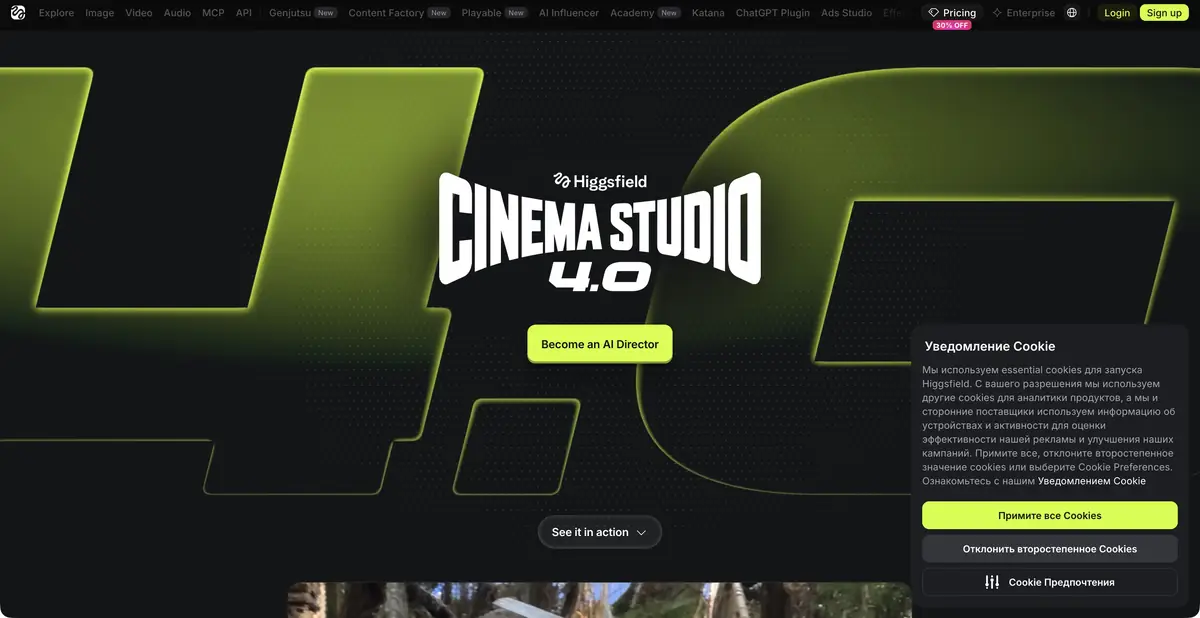This screenshot has width=1200, height=618.
Task: Open the Image menu
Action: pyautogui.click(x=99, y=13)
